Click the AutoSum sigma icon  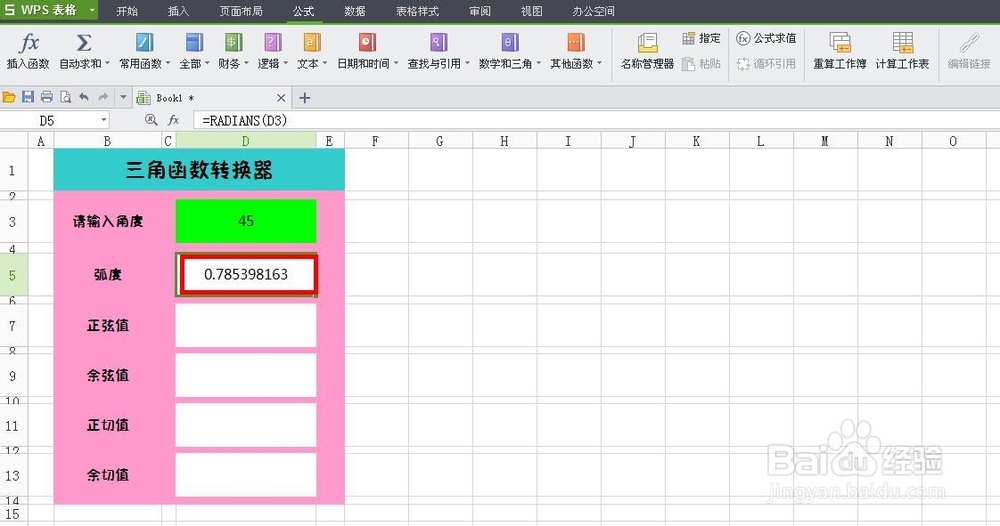[x=84, y=43]
